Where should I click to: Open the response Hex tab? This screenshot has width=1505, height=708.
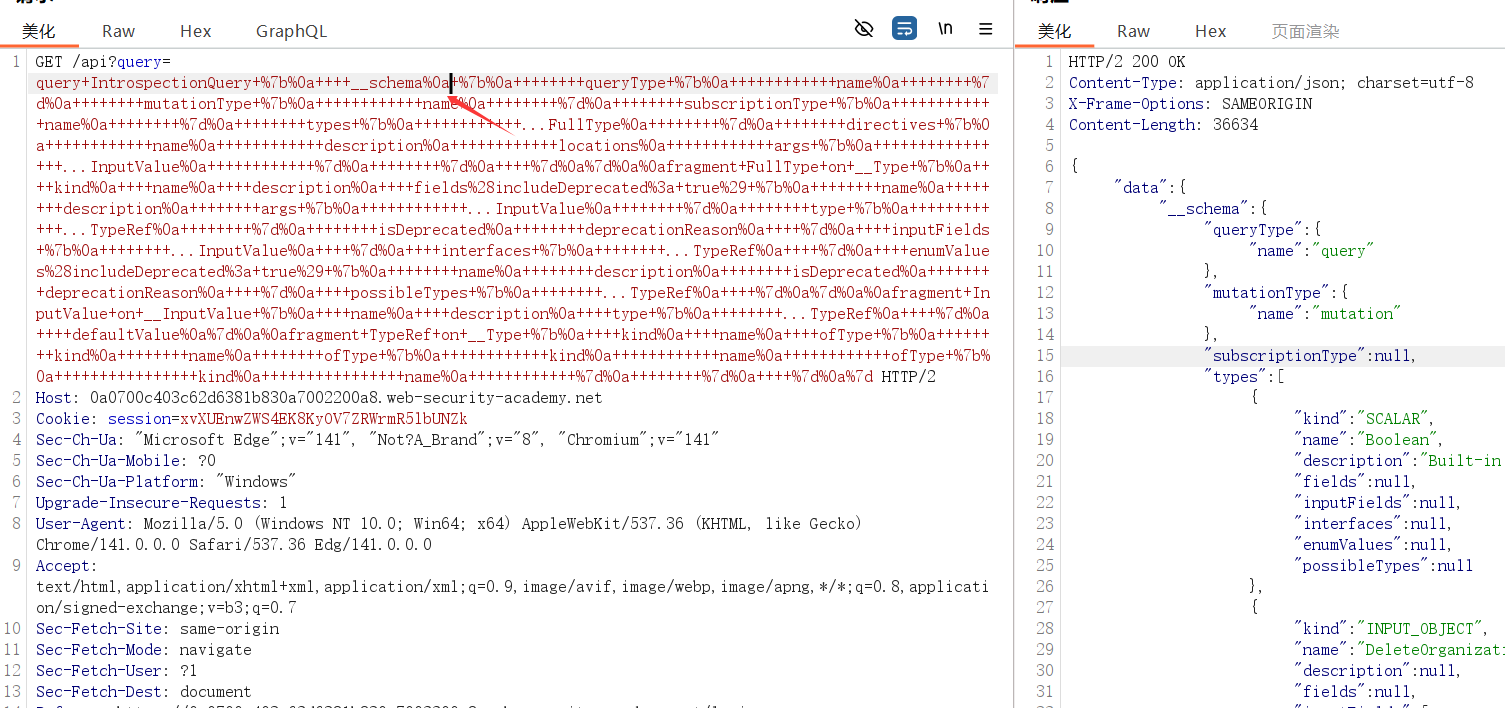click(x=1210, y=31)
